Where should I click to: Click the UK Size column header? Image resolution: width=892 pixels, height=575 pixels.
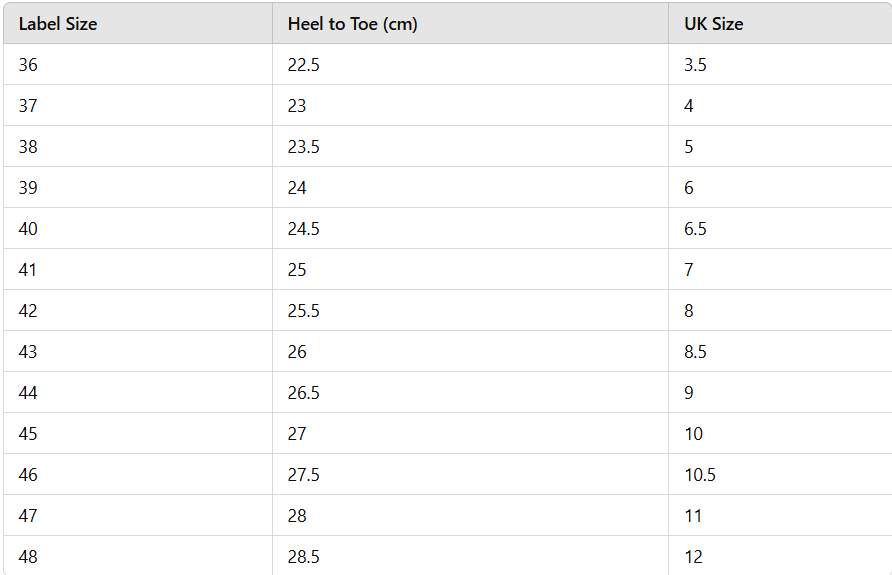coord(713,24)
